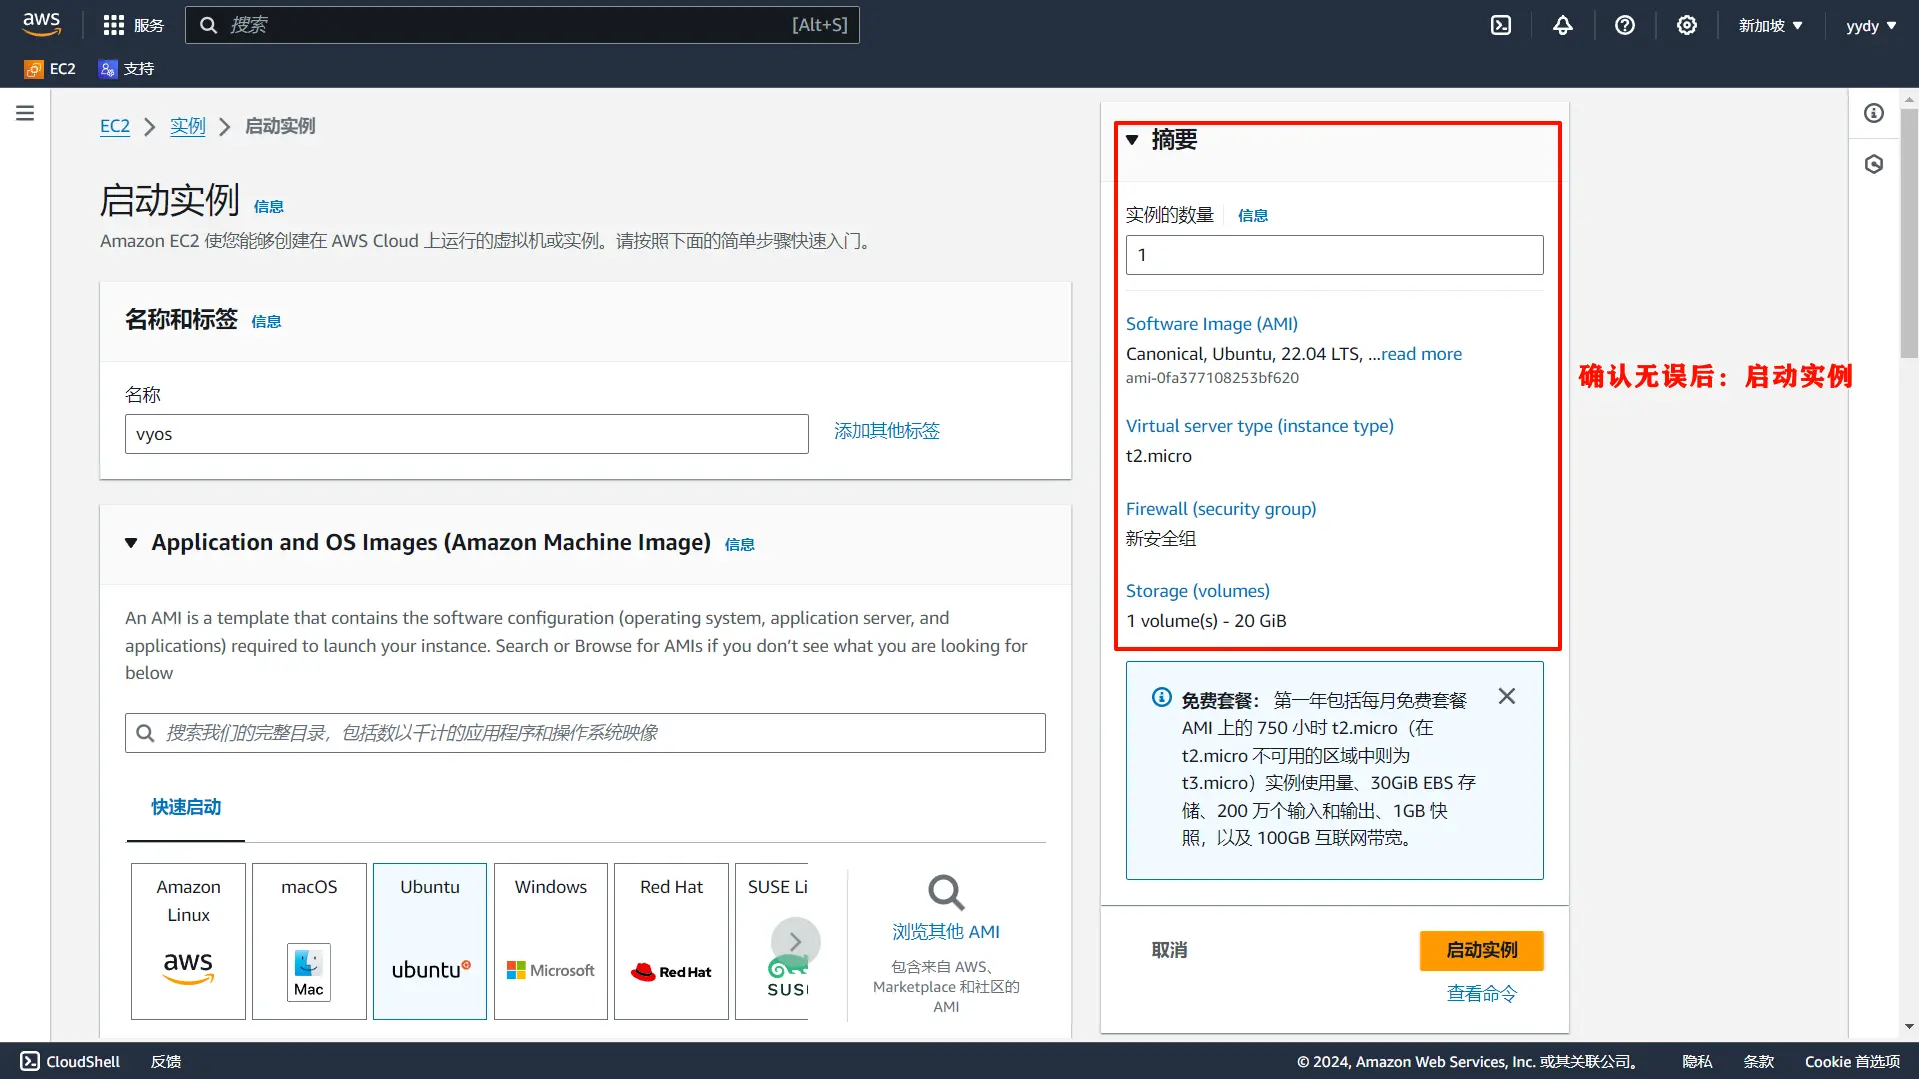Open the Privacy footer link
The height and width of the screenshot is (1079, 1919).
coord(1697,1062)
